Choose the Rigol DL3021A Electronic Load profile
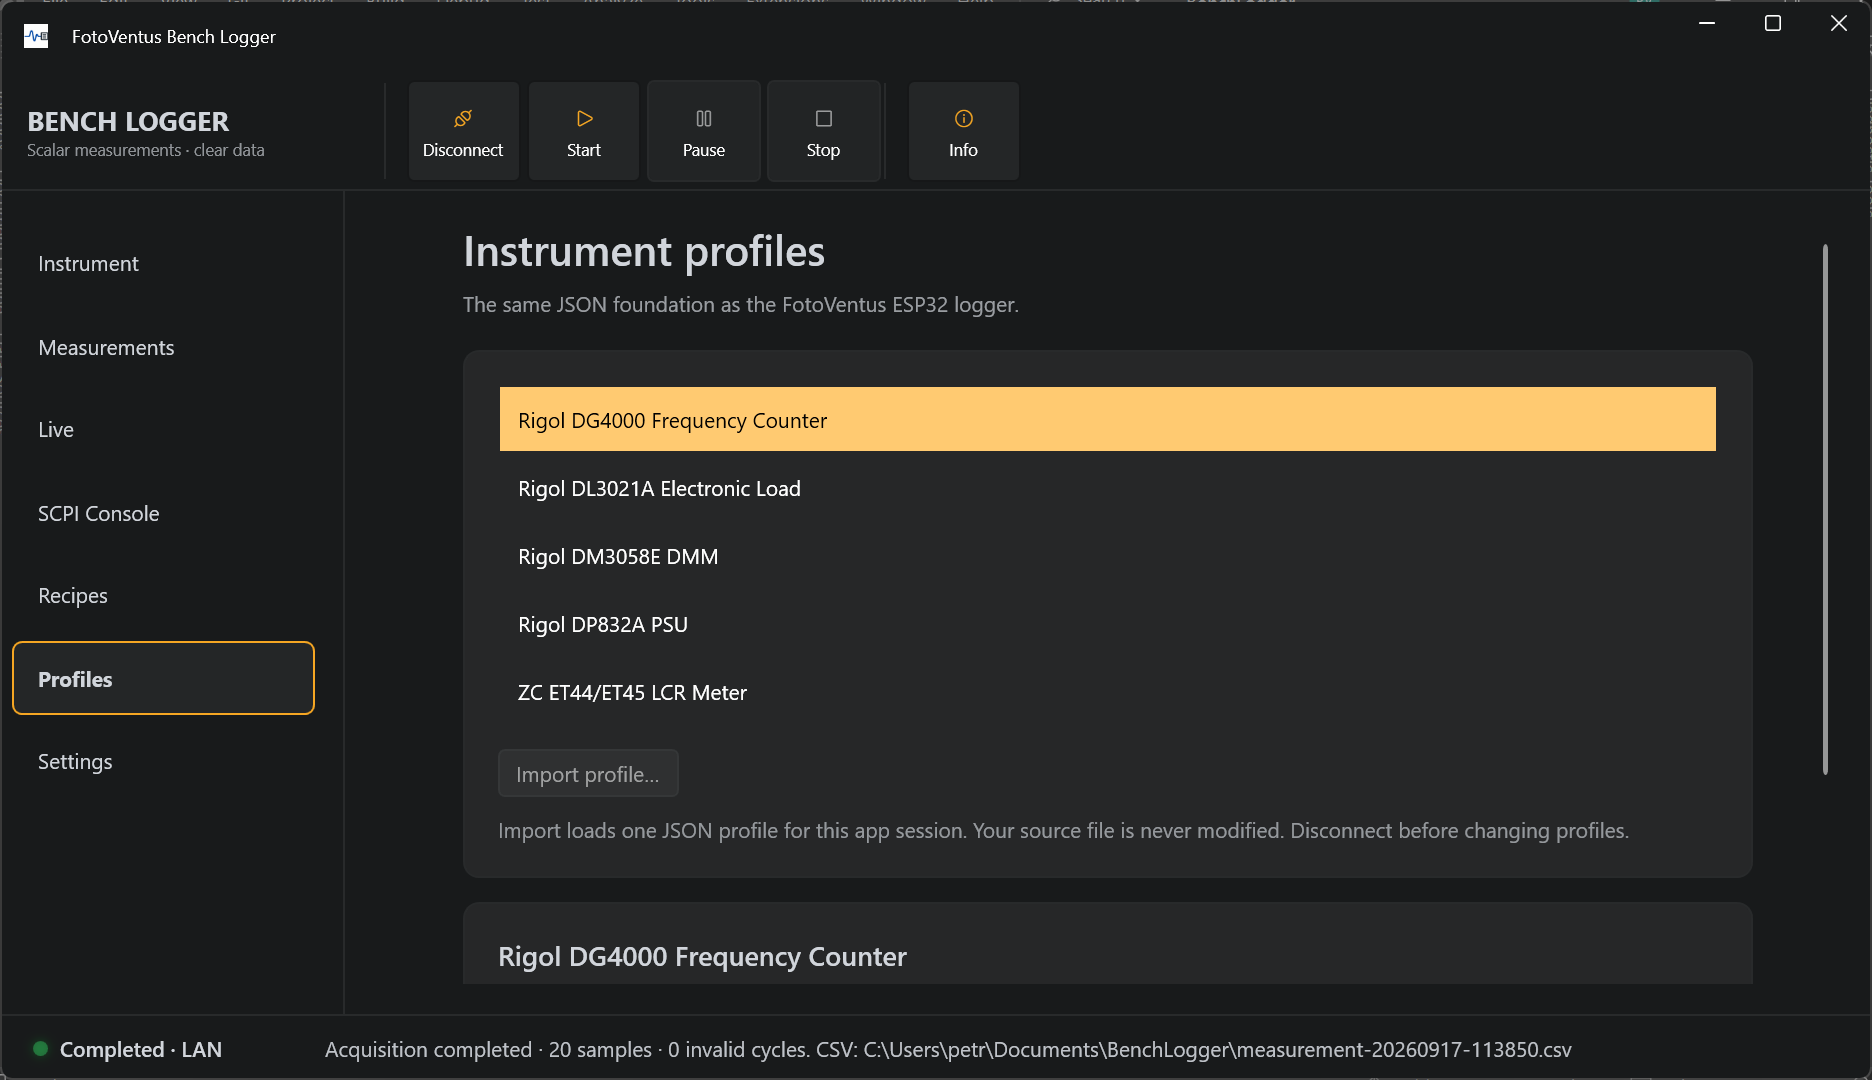The image size is (1872, 1080). (x=1107, y=488)
